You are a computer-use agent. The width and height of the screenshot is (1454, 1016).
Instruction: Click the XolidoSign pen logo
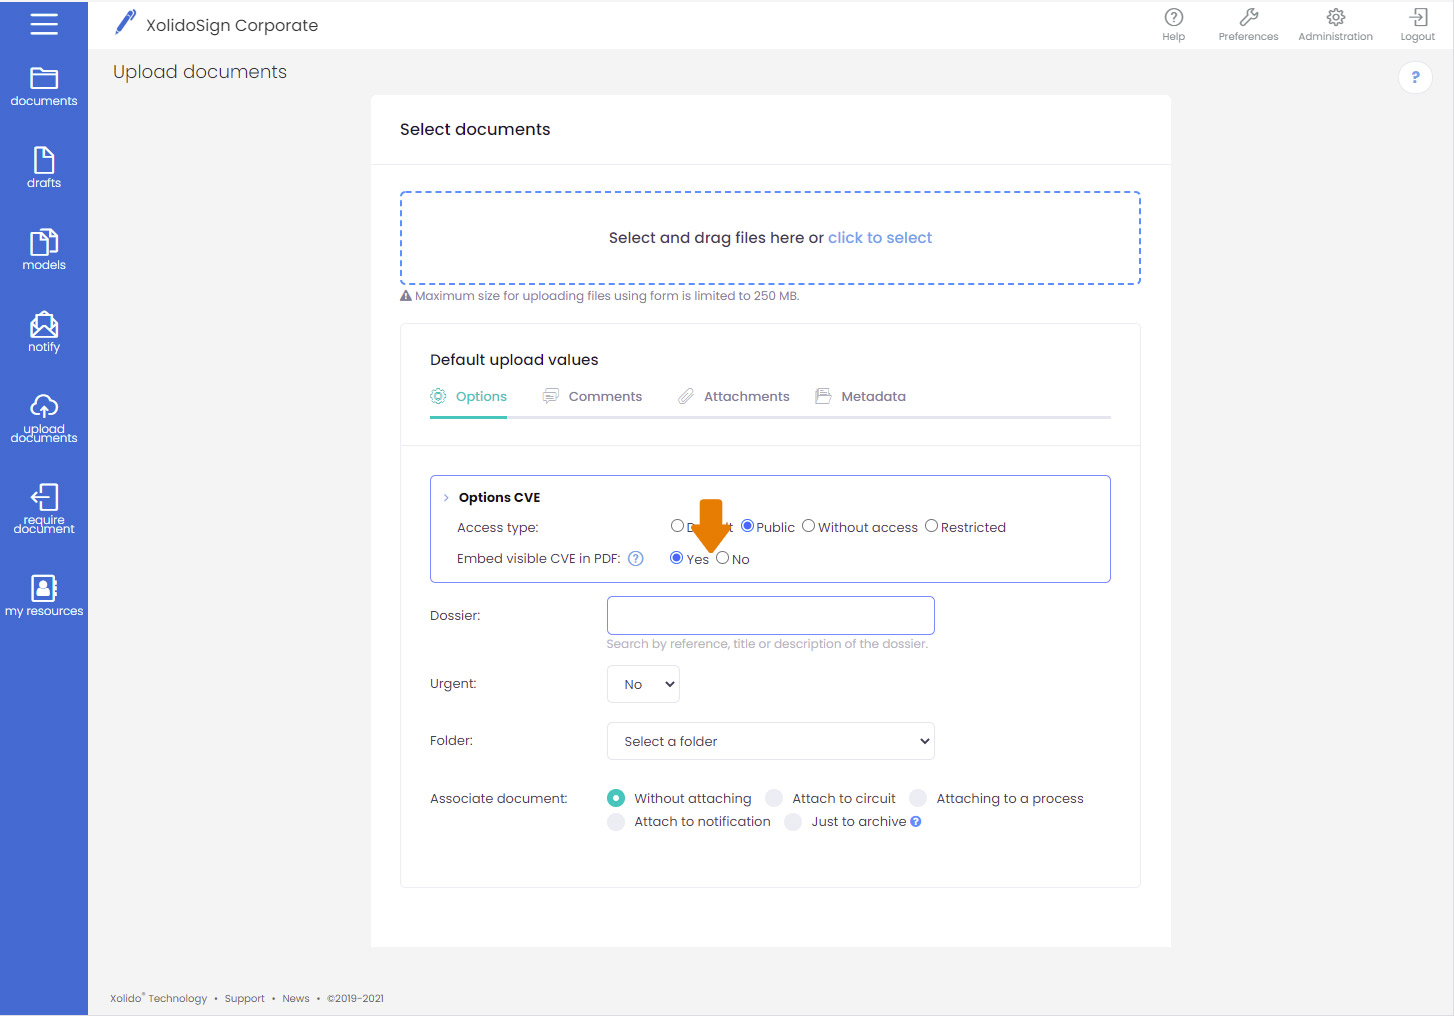(125, 22)
